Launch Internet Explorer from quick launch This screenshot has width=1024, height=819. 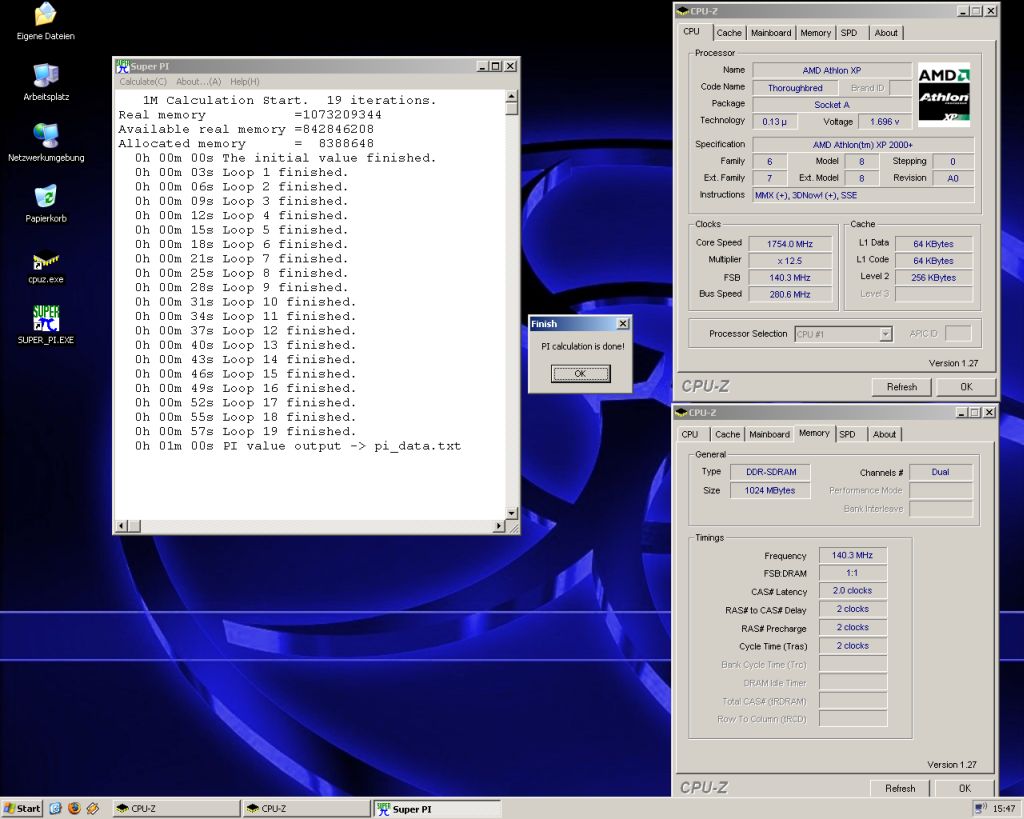click(56, 809)
